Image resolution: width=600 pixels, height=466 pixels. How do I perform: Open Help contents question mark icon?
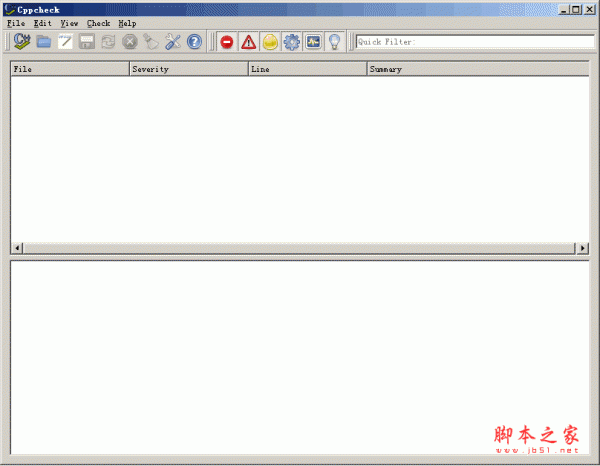click(194, 41)
